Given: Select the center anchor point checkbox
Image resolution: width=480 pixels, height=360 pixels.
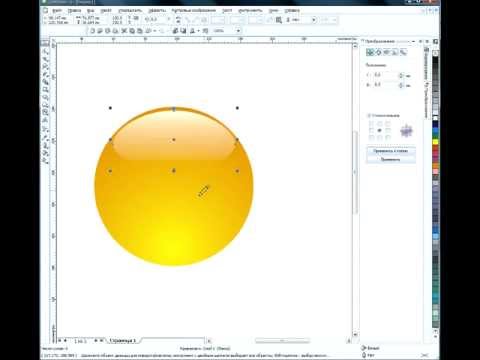Looking at the screenshot, I should click(379, 130).
